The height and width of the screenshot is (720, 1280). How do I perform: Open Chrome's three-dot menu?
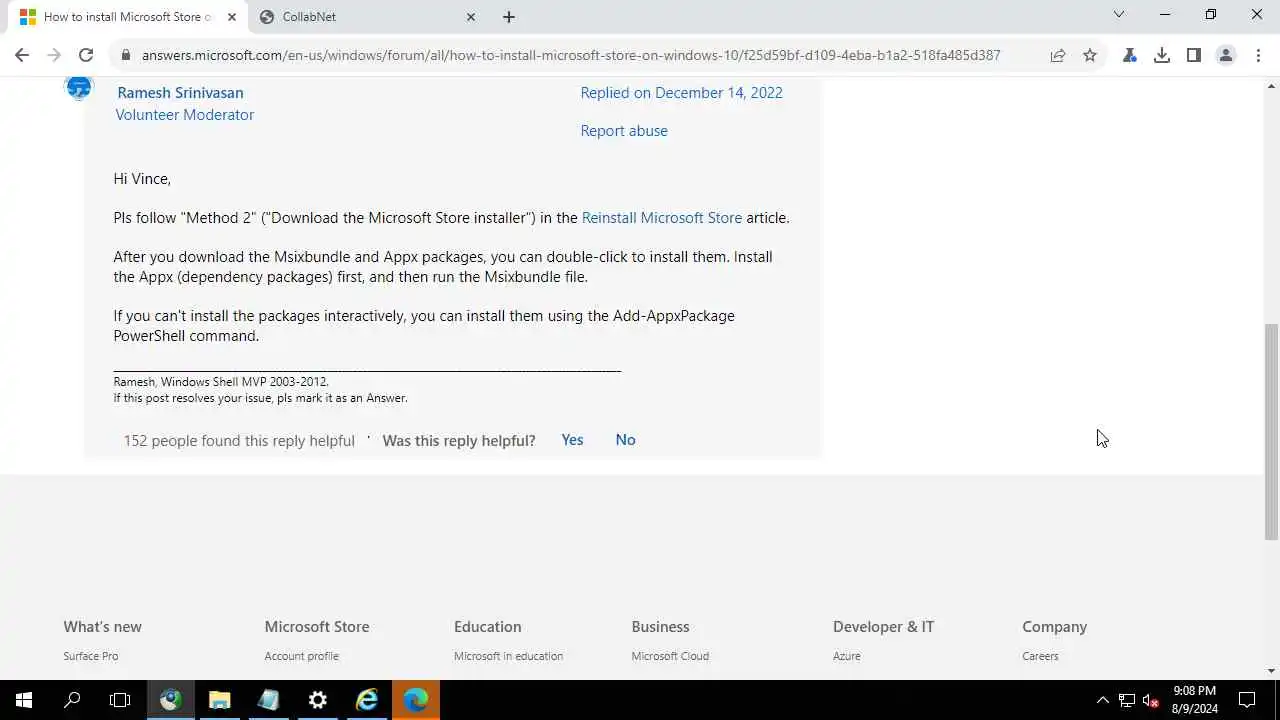1258,55
